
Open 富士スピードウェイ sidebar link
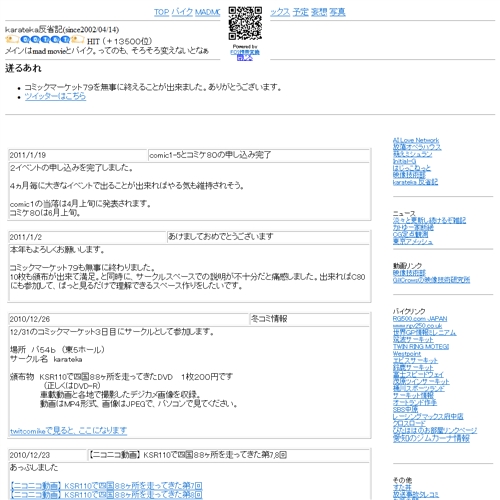click(x=418, y=375)
